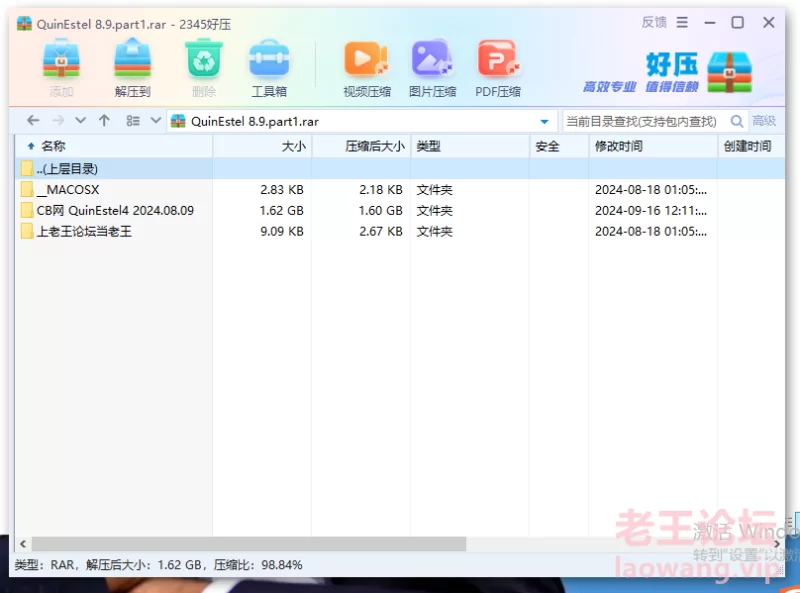Click the 2.83 KB size cell
This screenshot has width=800, height=593.
(x=282, y=190)
